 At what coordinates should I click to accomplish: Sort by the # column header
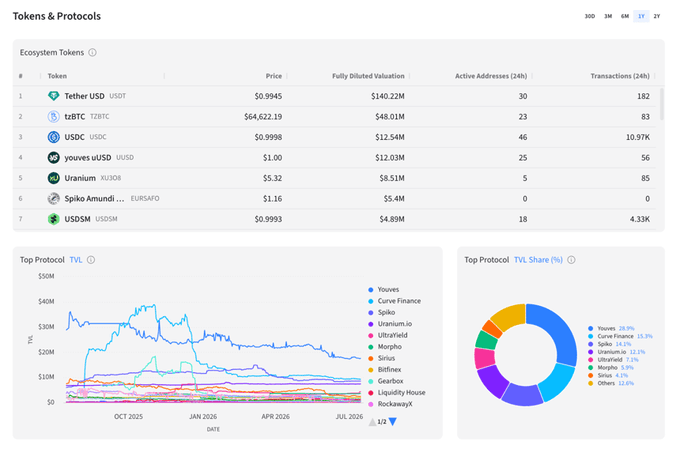(20, 76)
